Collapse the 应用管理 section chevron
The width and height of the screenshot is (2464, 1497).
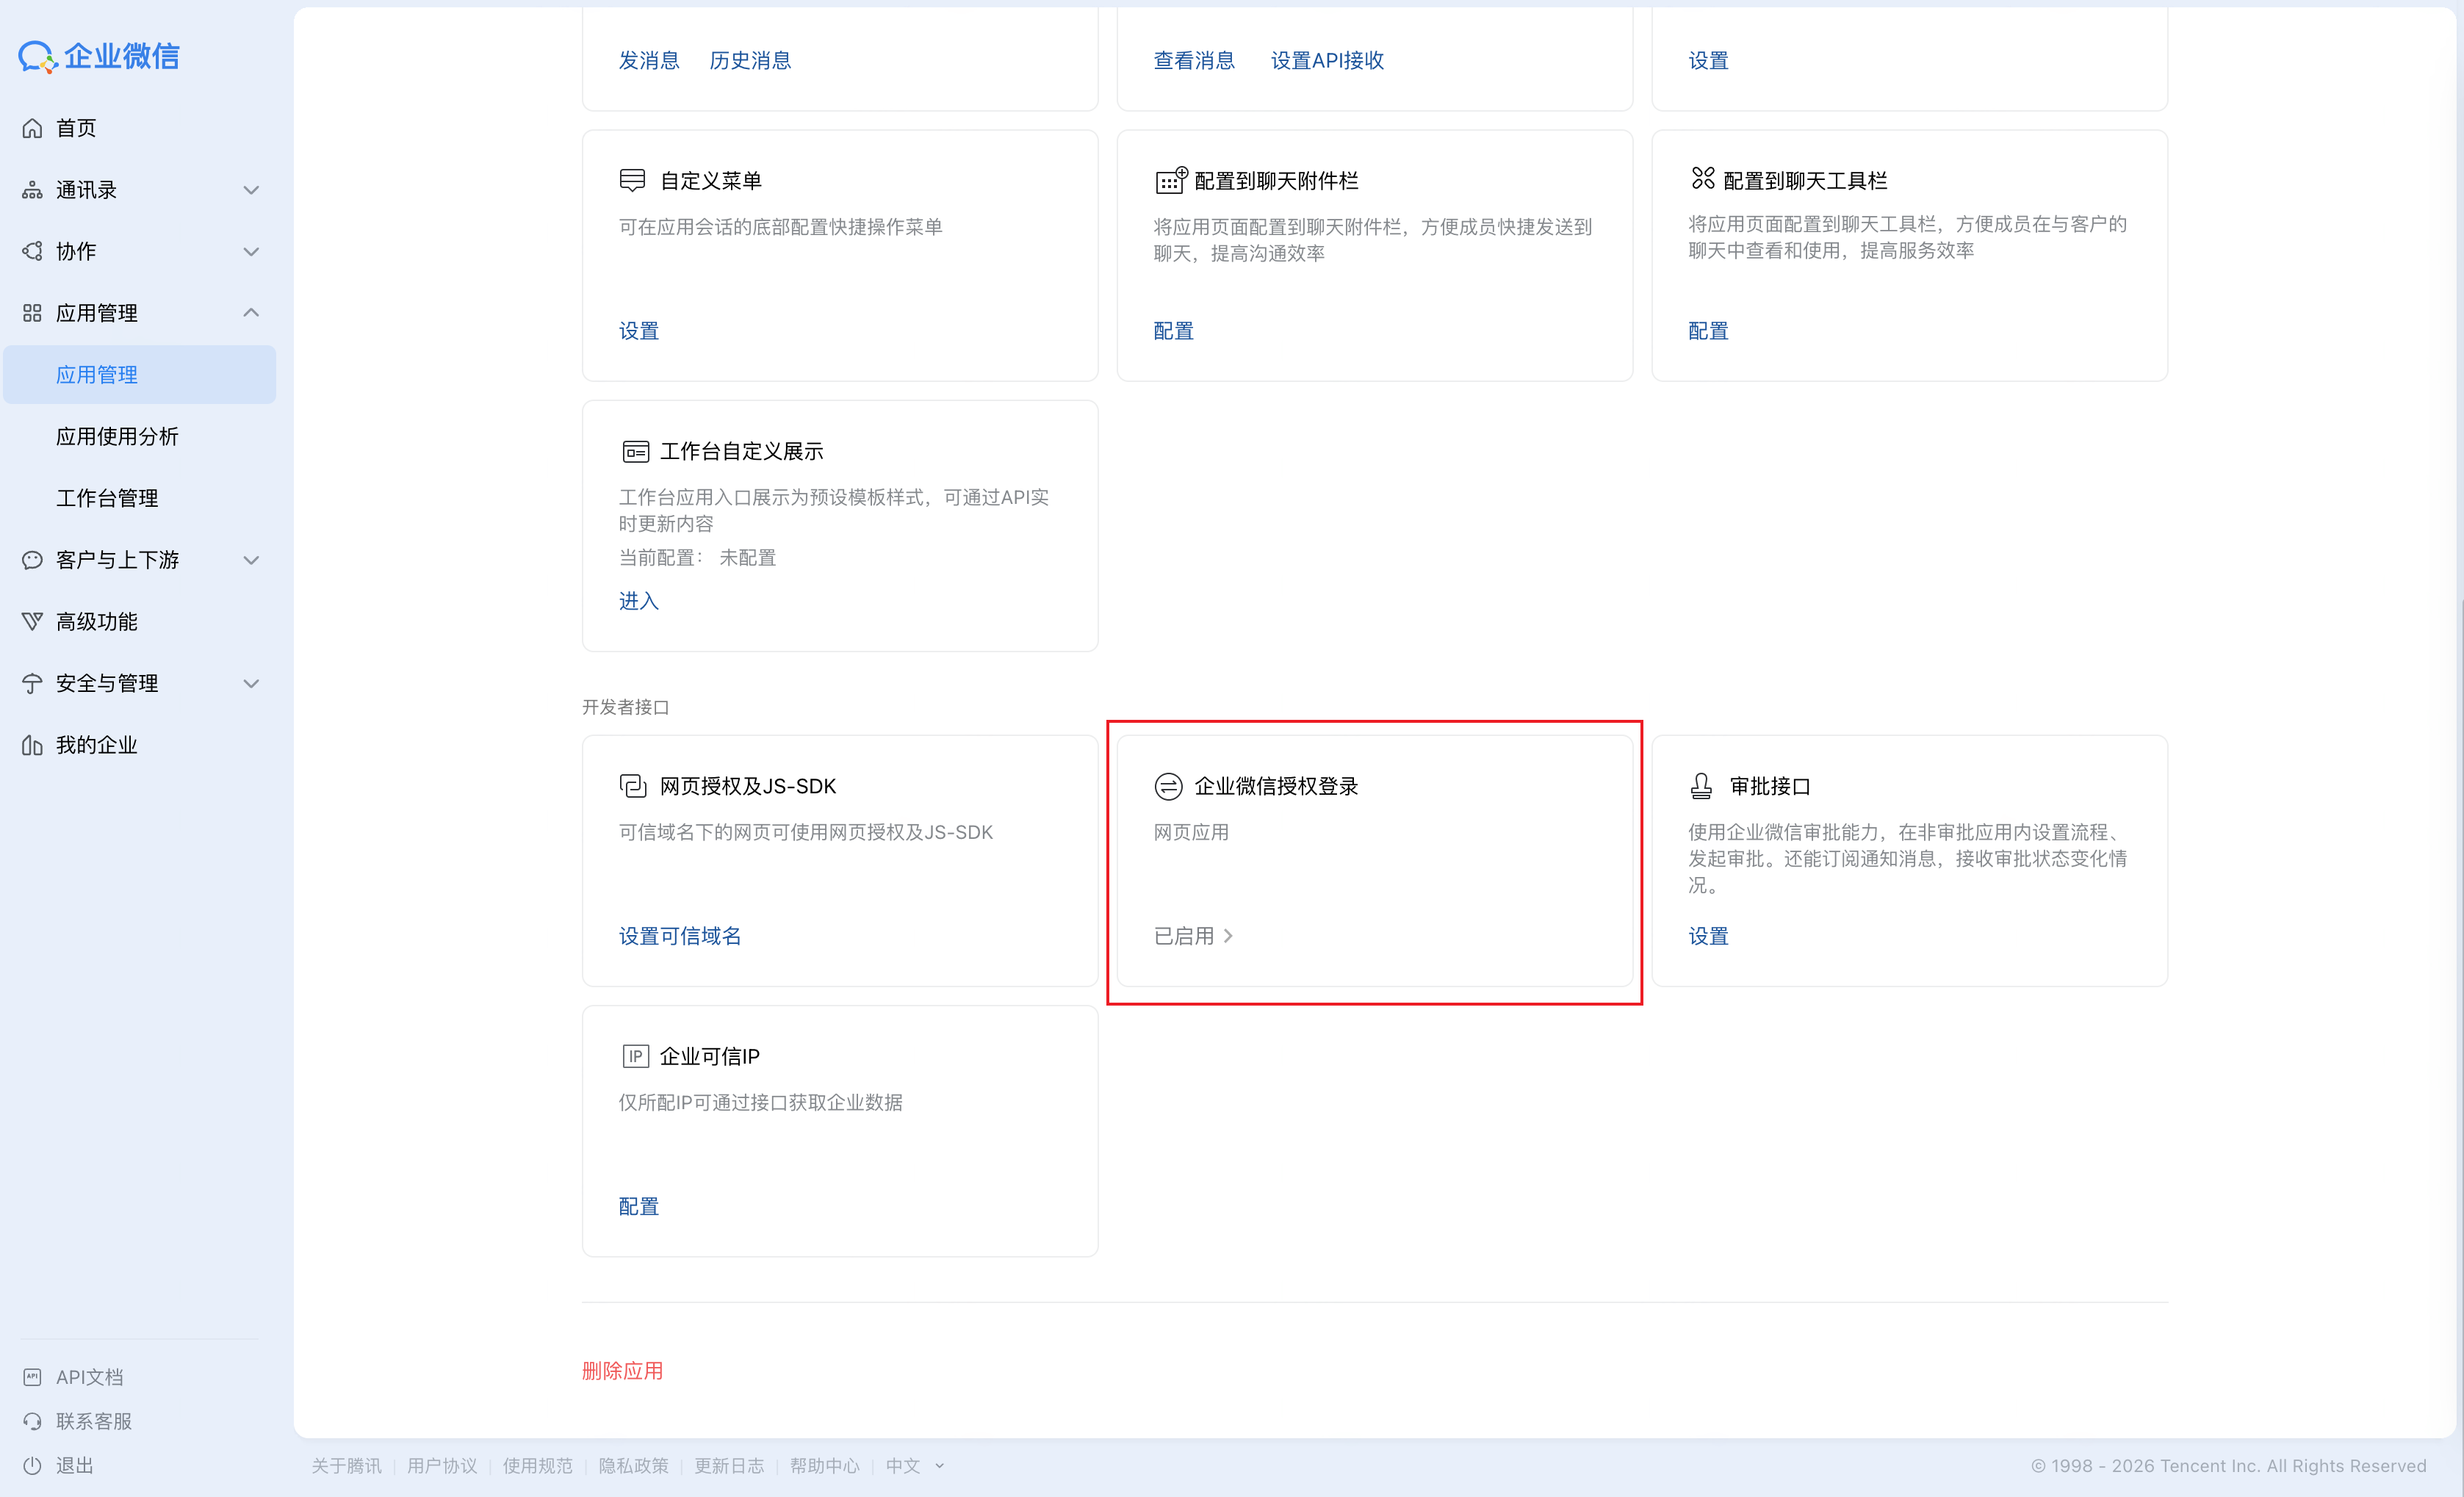click(x=251, y=313)
